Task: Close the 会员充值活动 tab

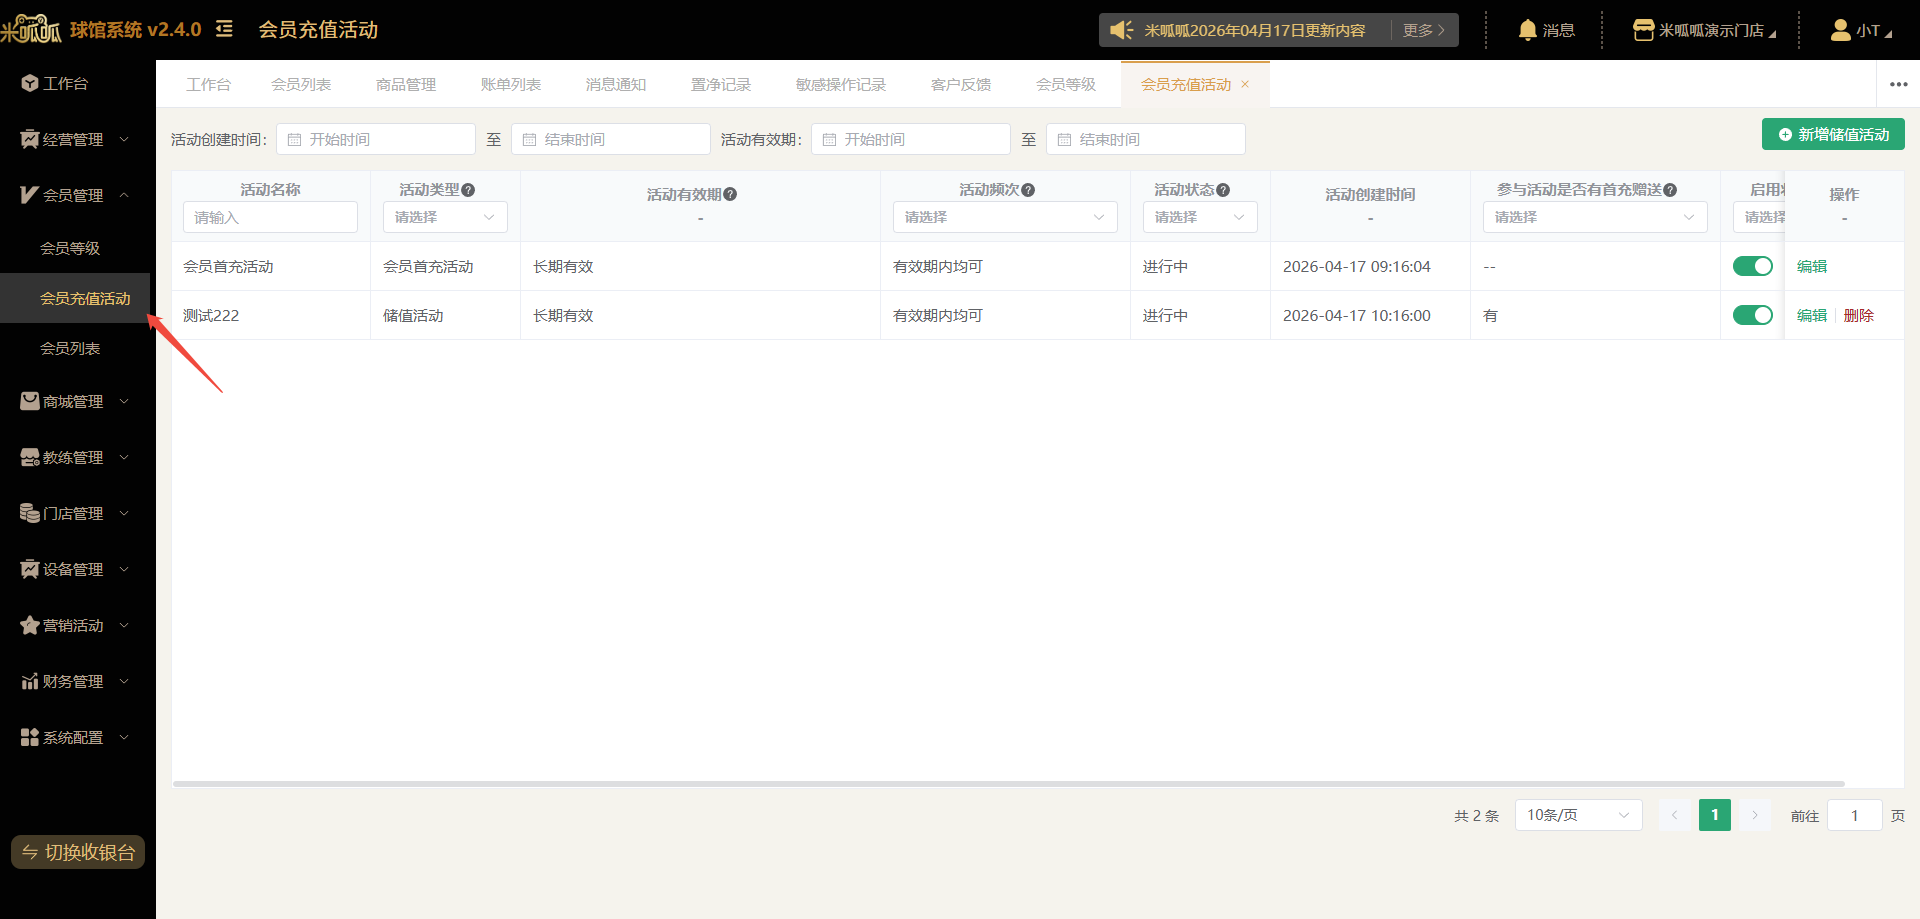Action: 1245,84
